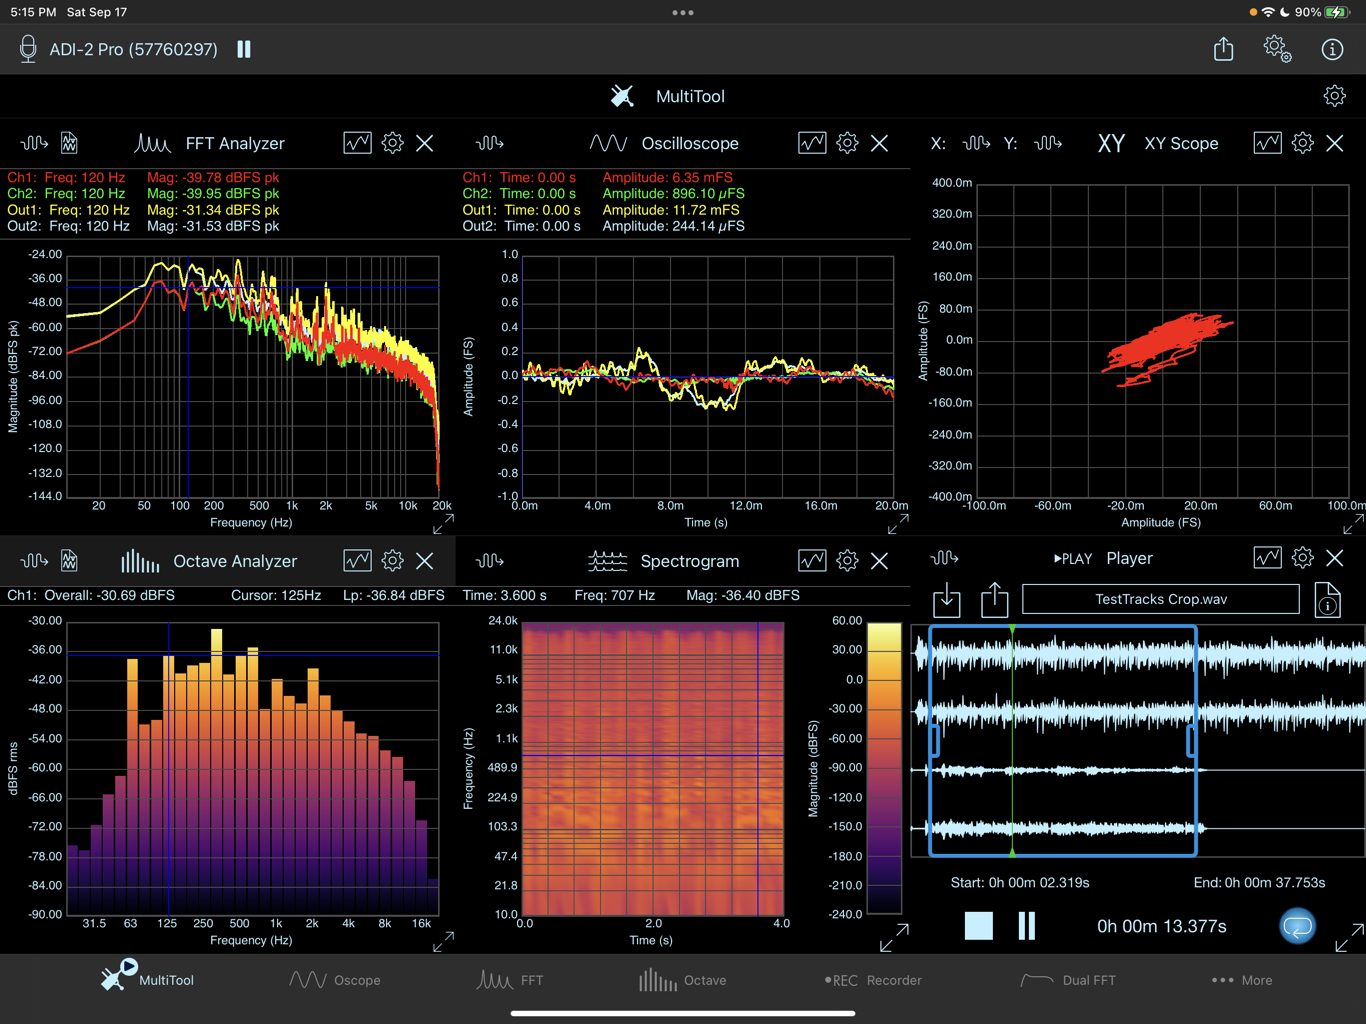
Task: Open the share icon in top bar
Action: [x=1223, y=49]
